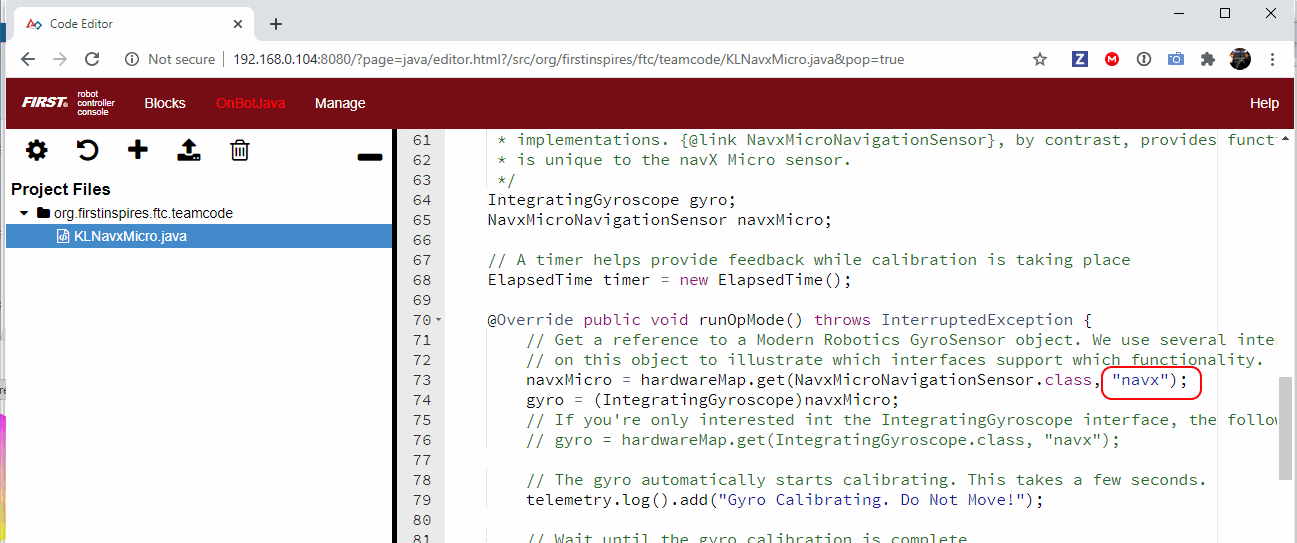Screen dimensions: 1297x543
Task: Select KLNavxMicro.java in project files
Action: [130, 236]
